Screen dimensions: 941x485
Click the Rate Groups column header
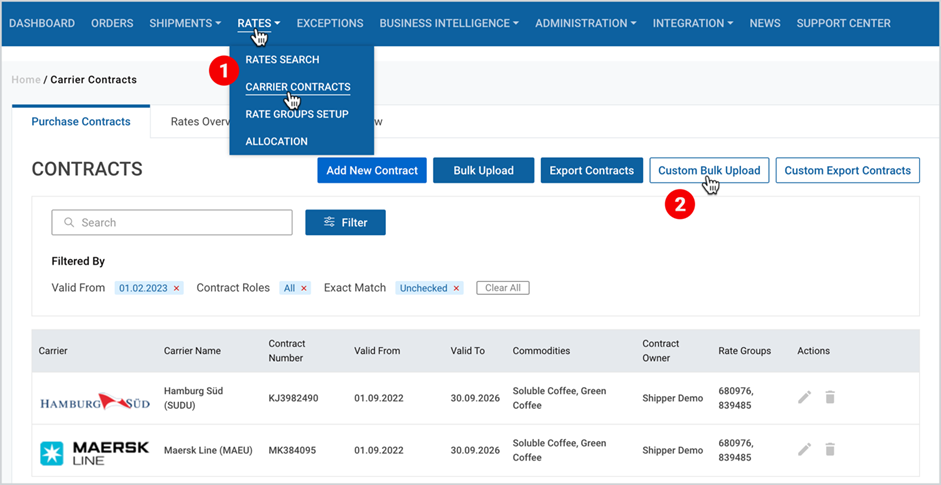click(x=745, y=351)
